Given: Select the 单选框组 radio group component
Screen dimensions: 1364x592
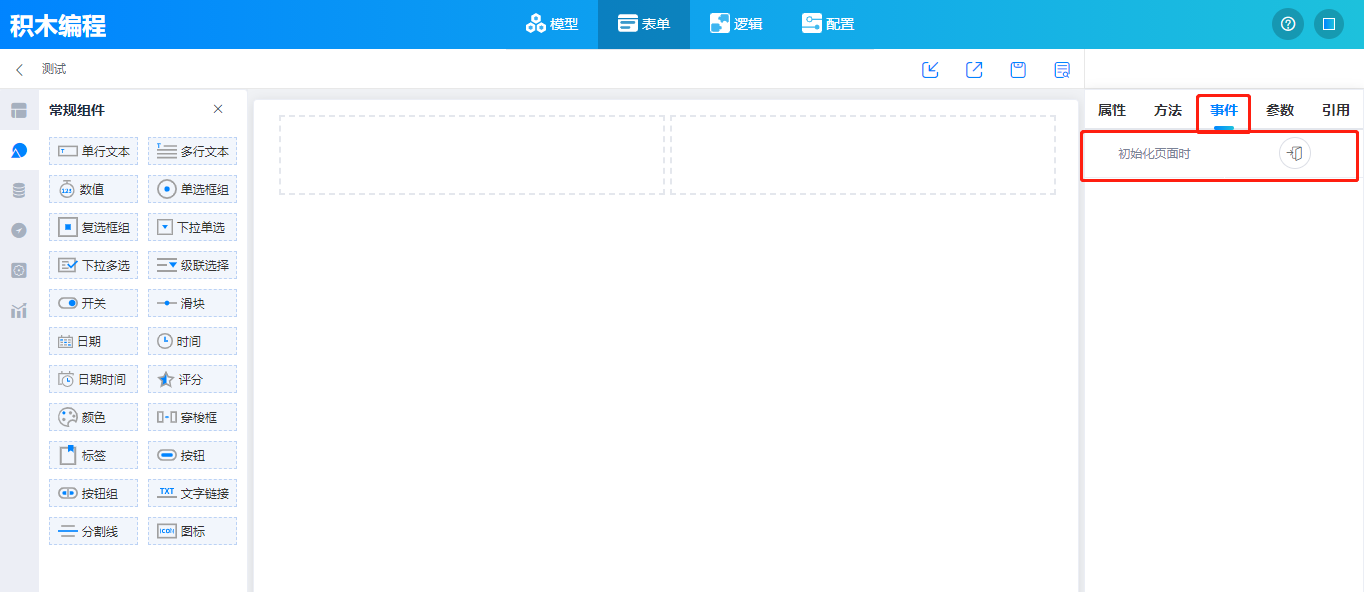Looking at the screenshot, I should (x=193, y=189).
